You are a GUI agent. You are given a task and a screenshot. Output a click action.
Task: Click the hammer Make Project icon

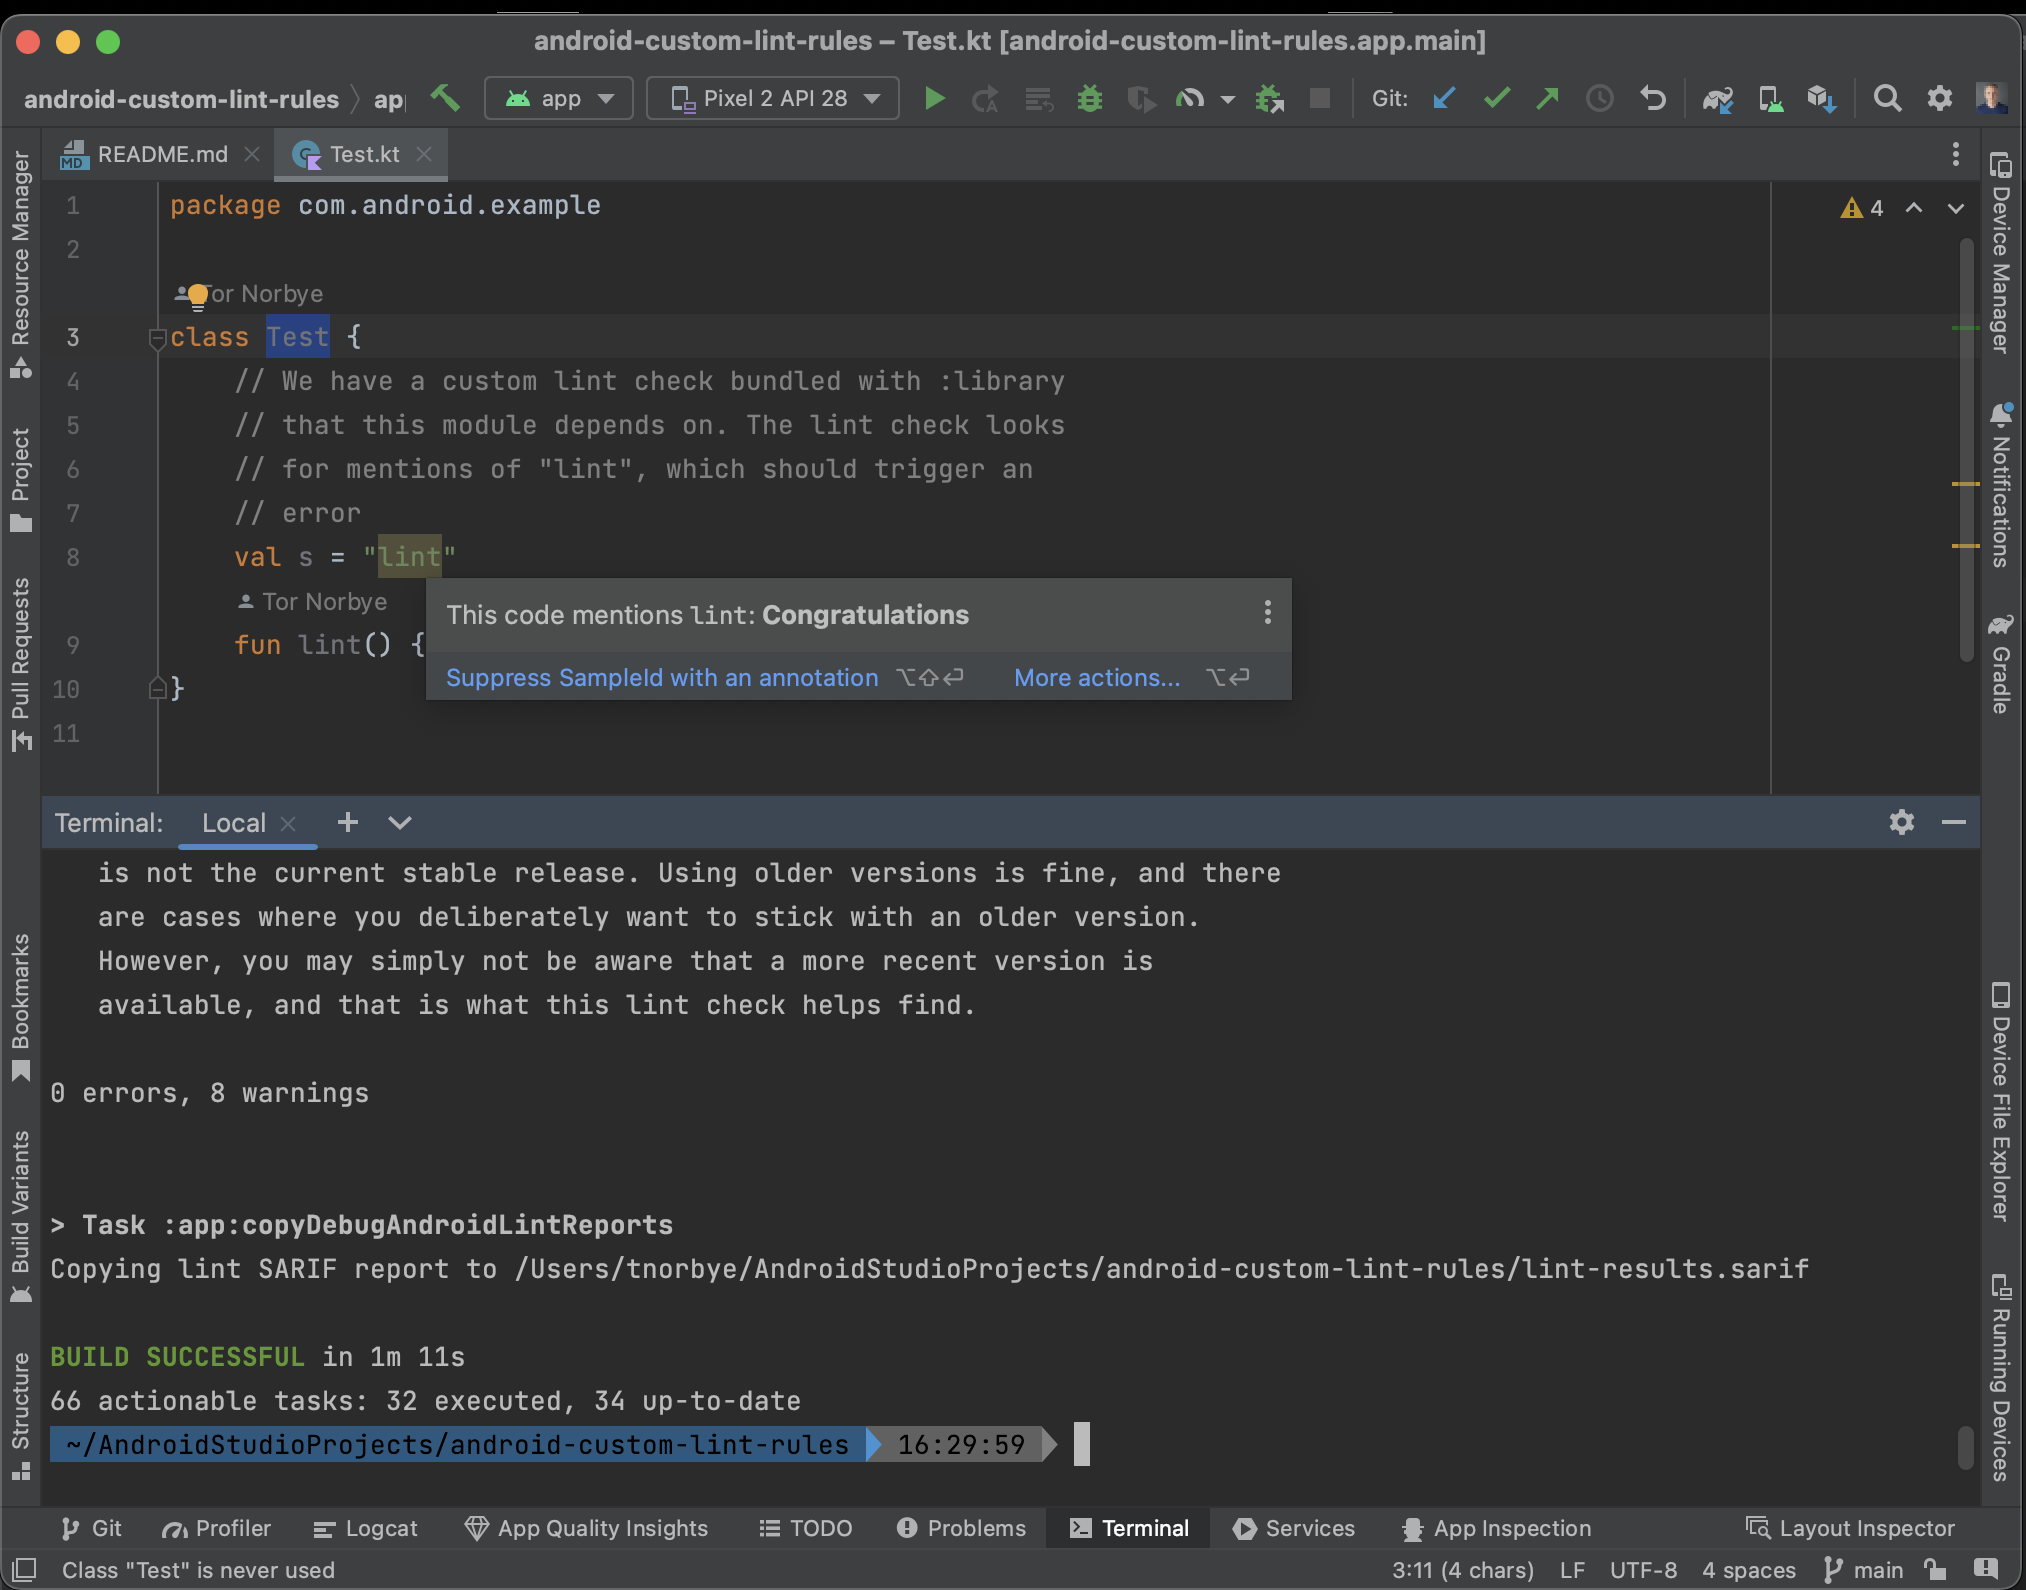tap(445, 98)
